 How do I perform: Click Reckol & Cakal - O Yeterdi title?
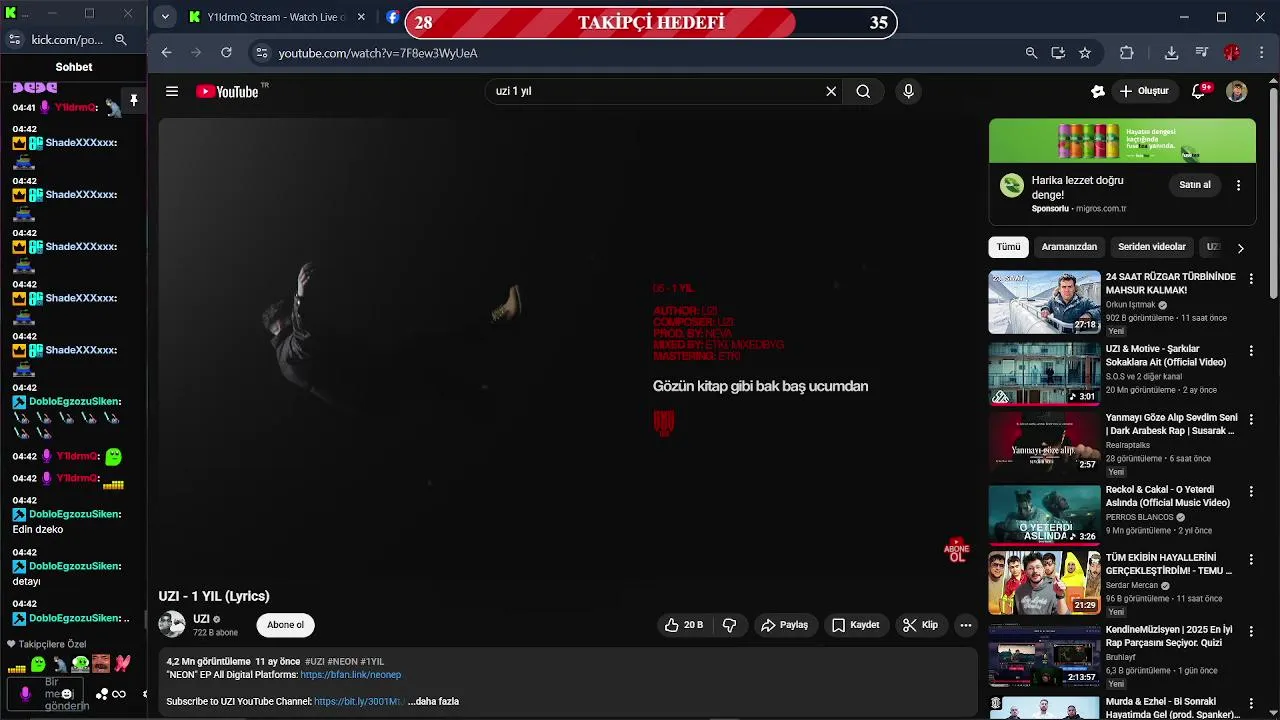coord(1168,496)
